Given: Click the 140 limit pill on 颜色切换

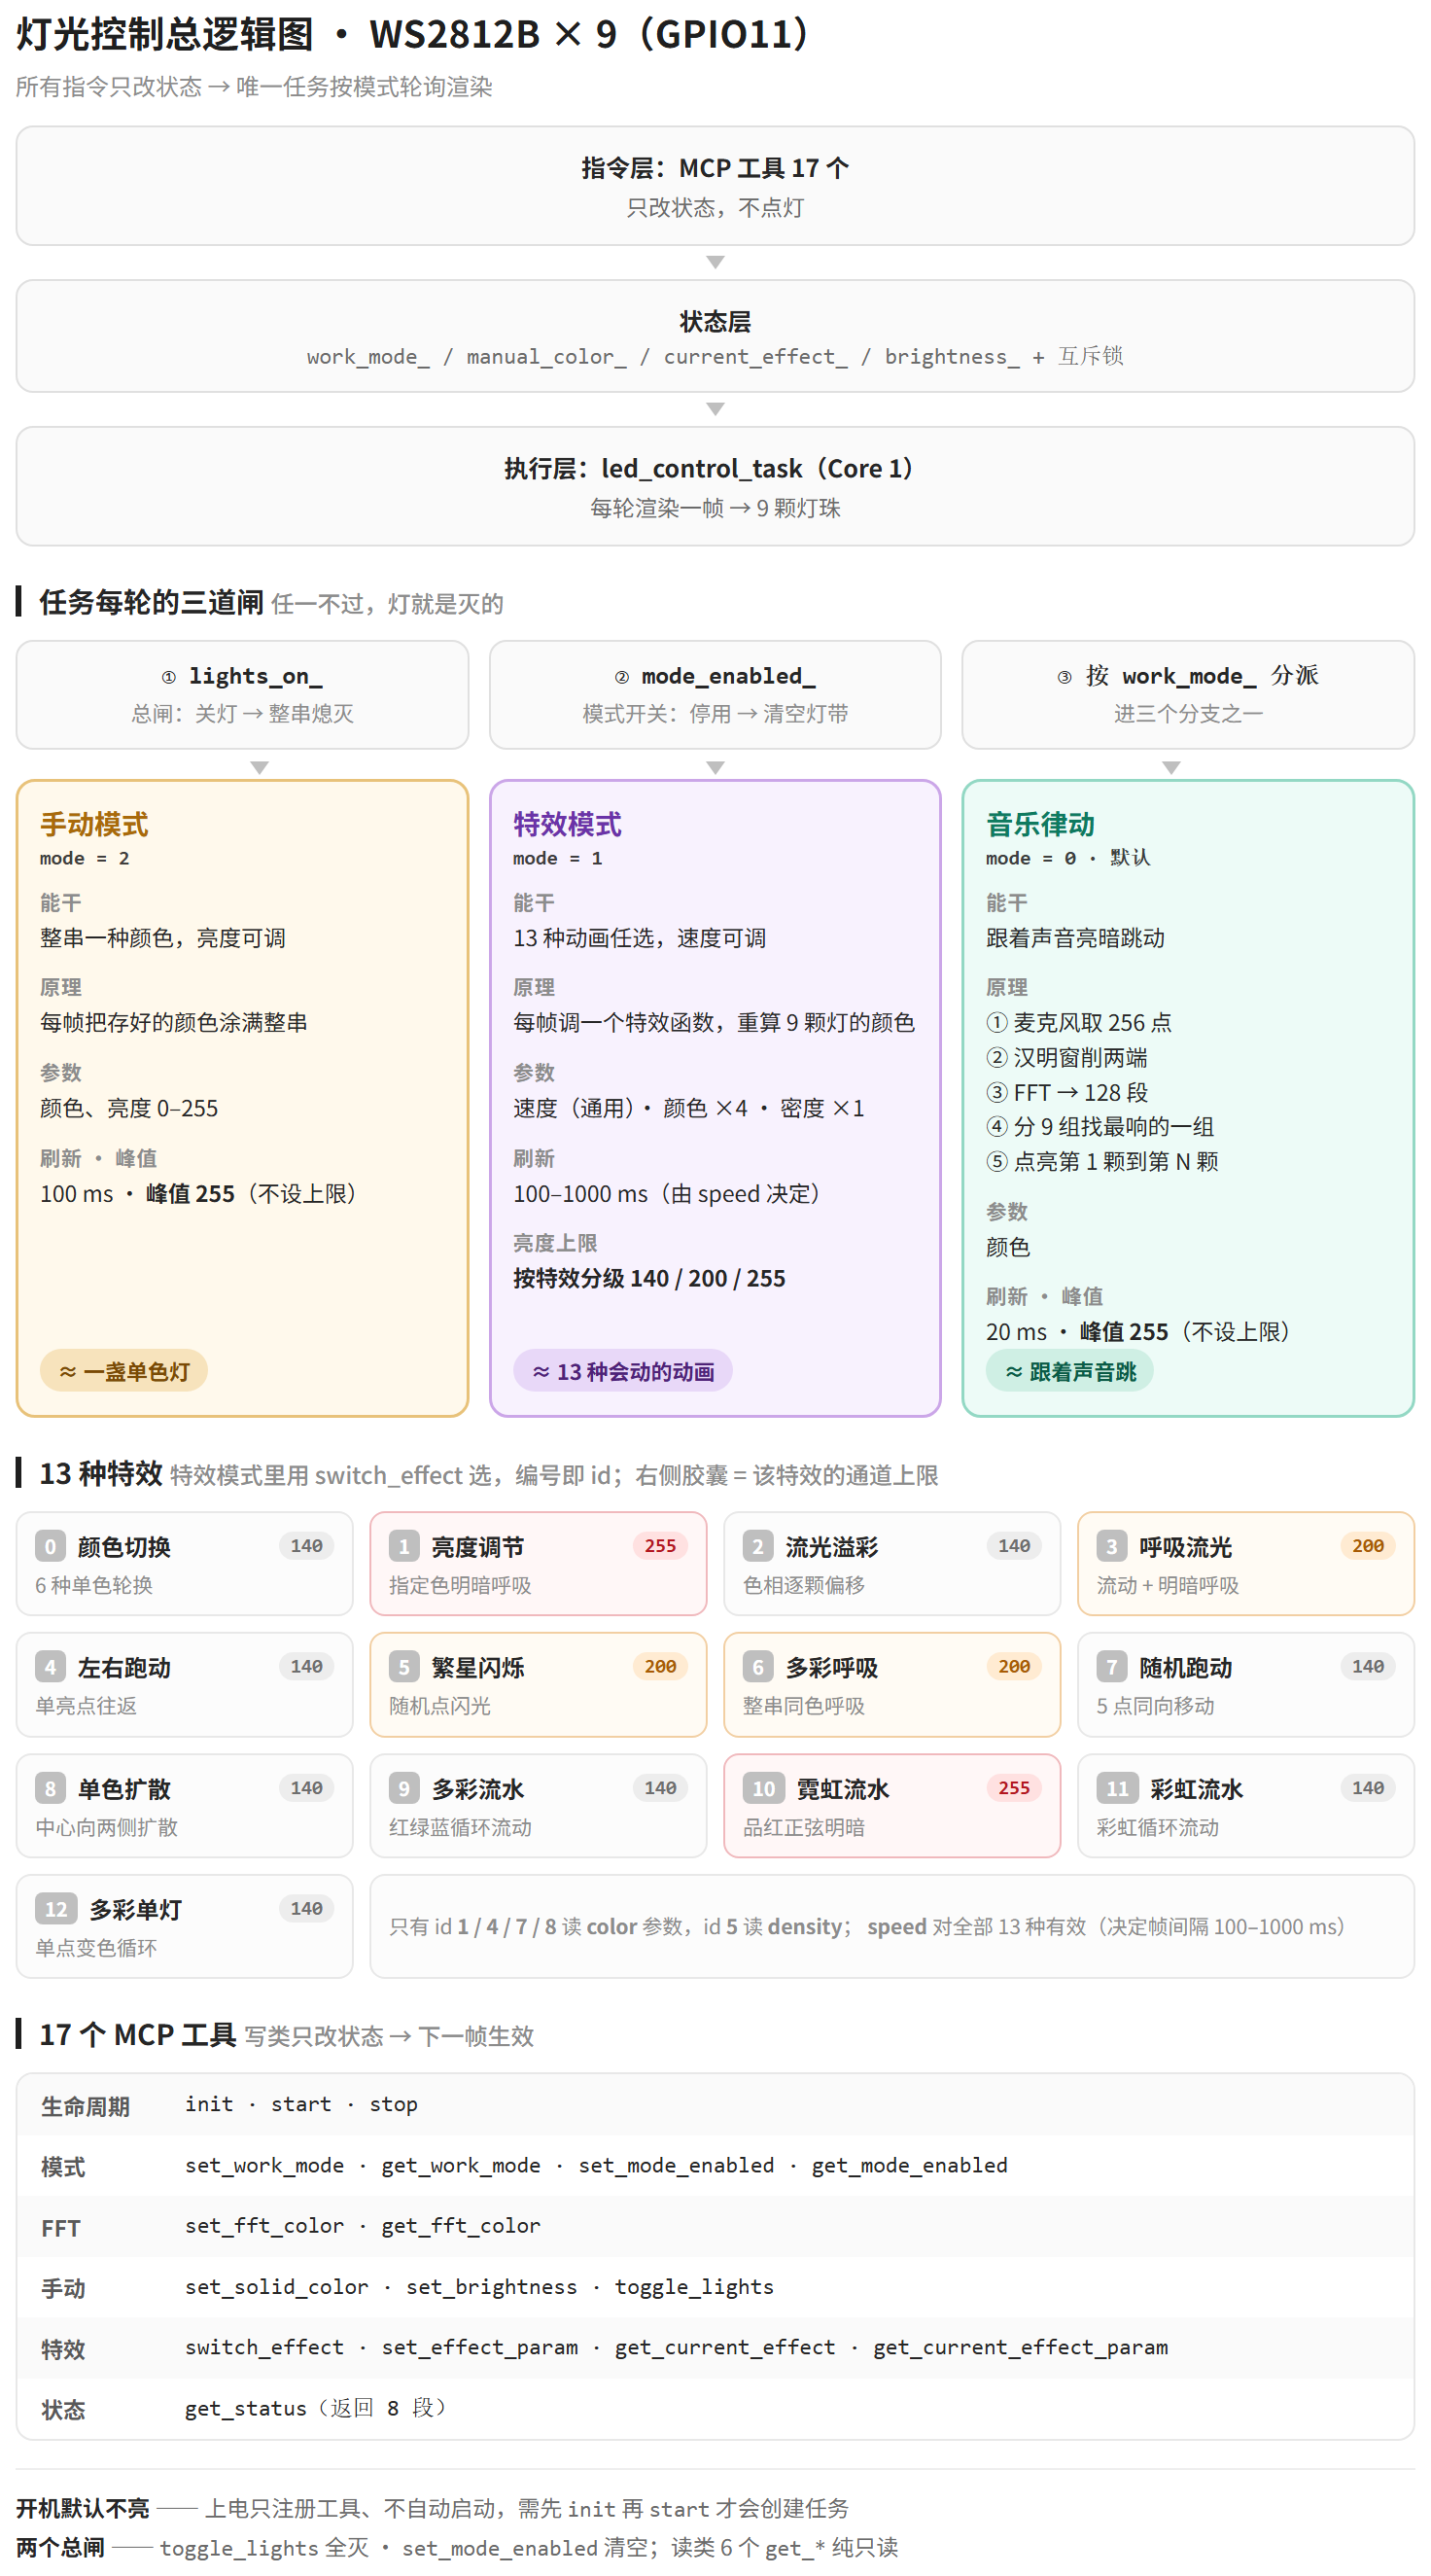Looking at the screenshot, I should (x=306, y=1546).
